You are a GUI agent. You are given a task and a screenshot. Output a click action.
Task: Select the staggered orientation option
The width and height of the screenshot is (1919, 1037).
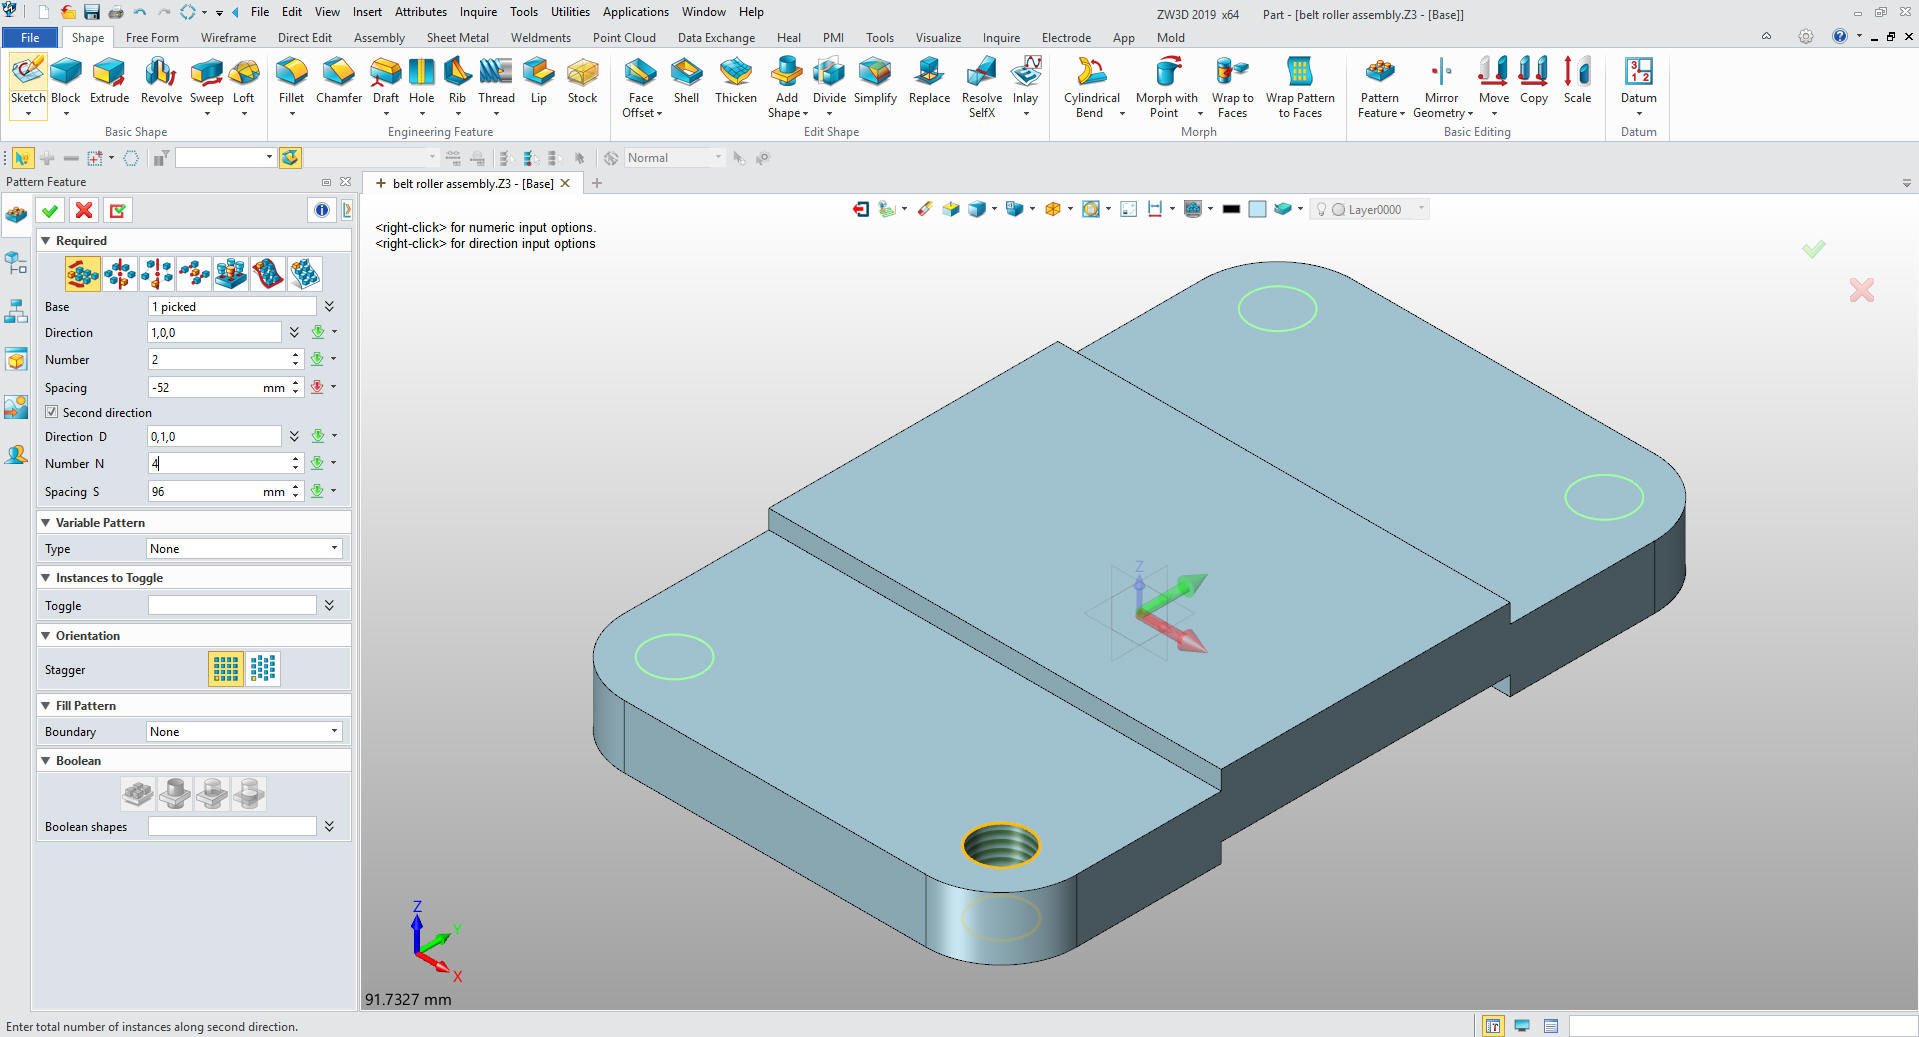(263, 669)
